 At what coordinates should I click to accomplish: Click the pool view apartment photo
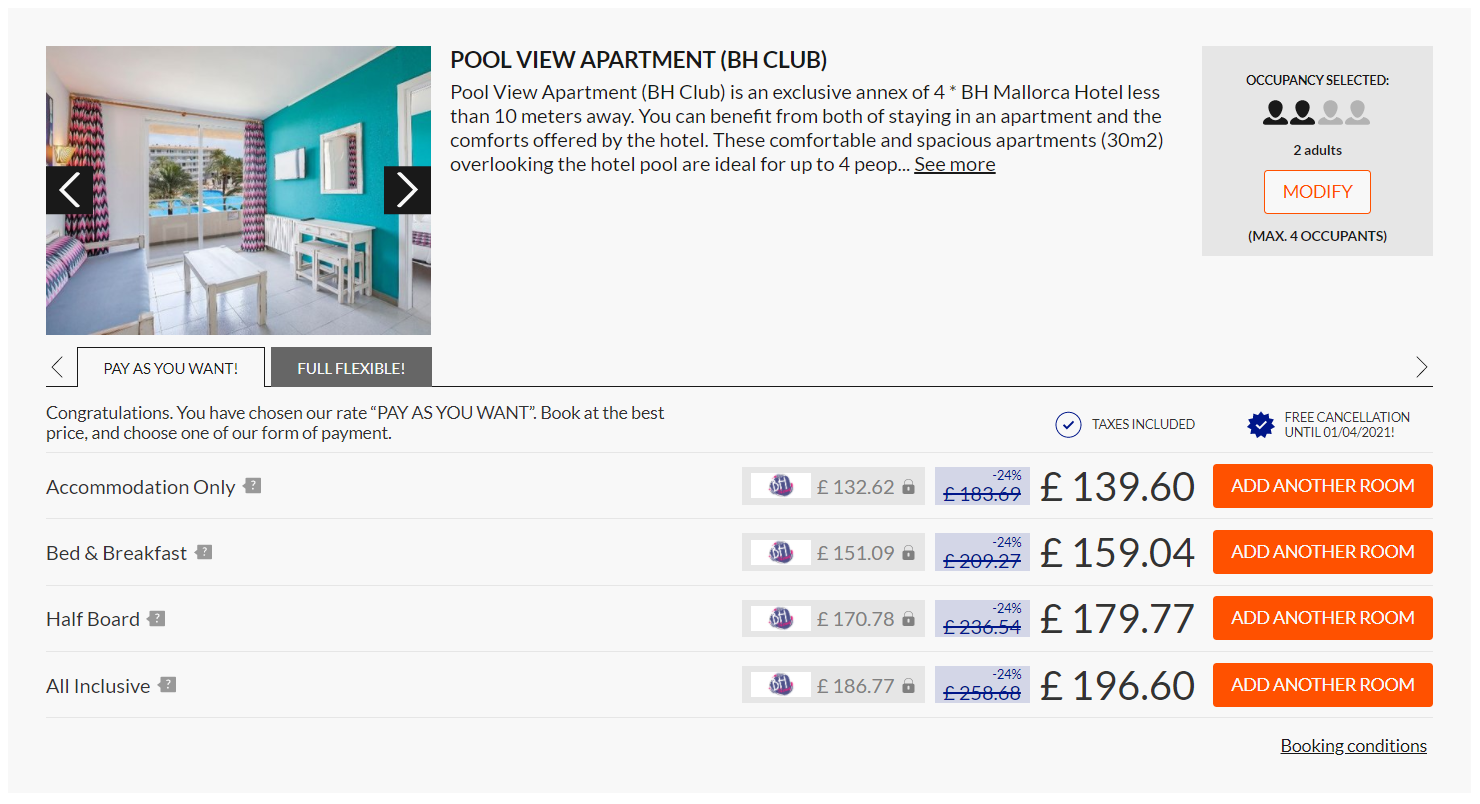[238, 190]
